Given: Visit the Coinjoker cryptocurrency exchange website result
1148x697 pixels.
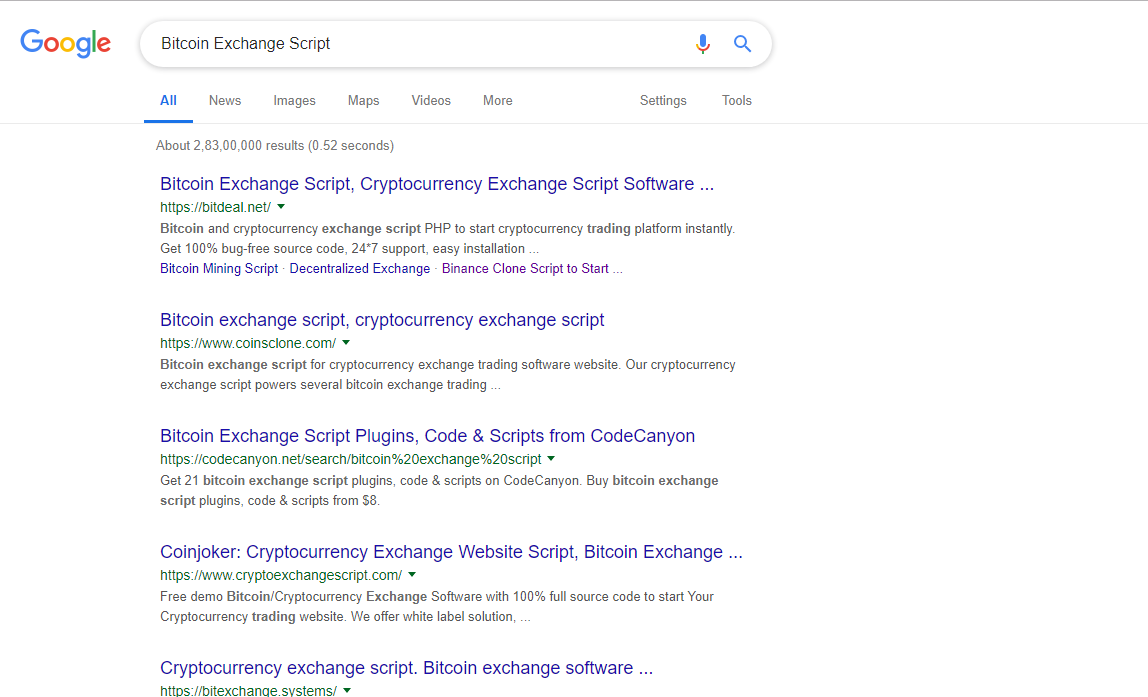Looking at the screenshot, I should tap(451, 551).
